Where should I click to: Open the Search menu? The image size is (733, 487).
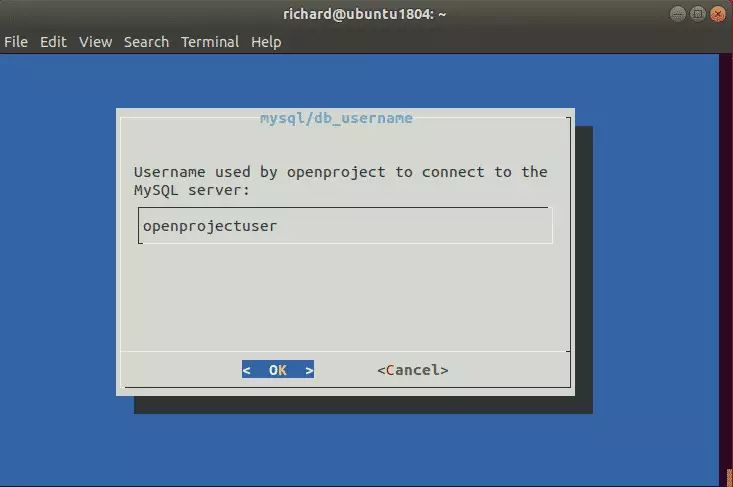(146, 42)
